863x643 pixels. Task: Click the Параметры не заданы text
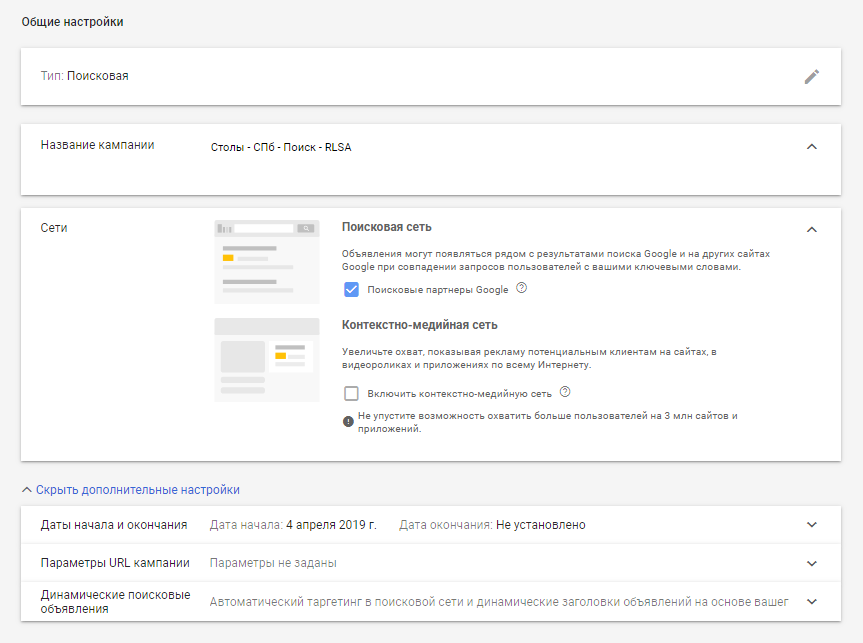273,563
